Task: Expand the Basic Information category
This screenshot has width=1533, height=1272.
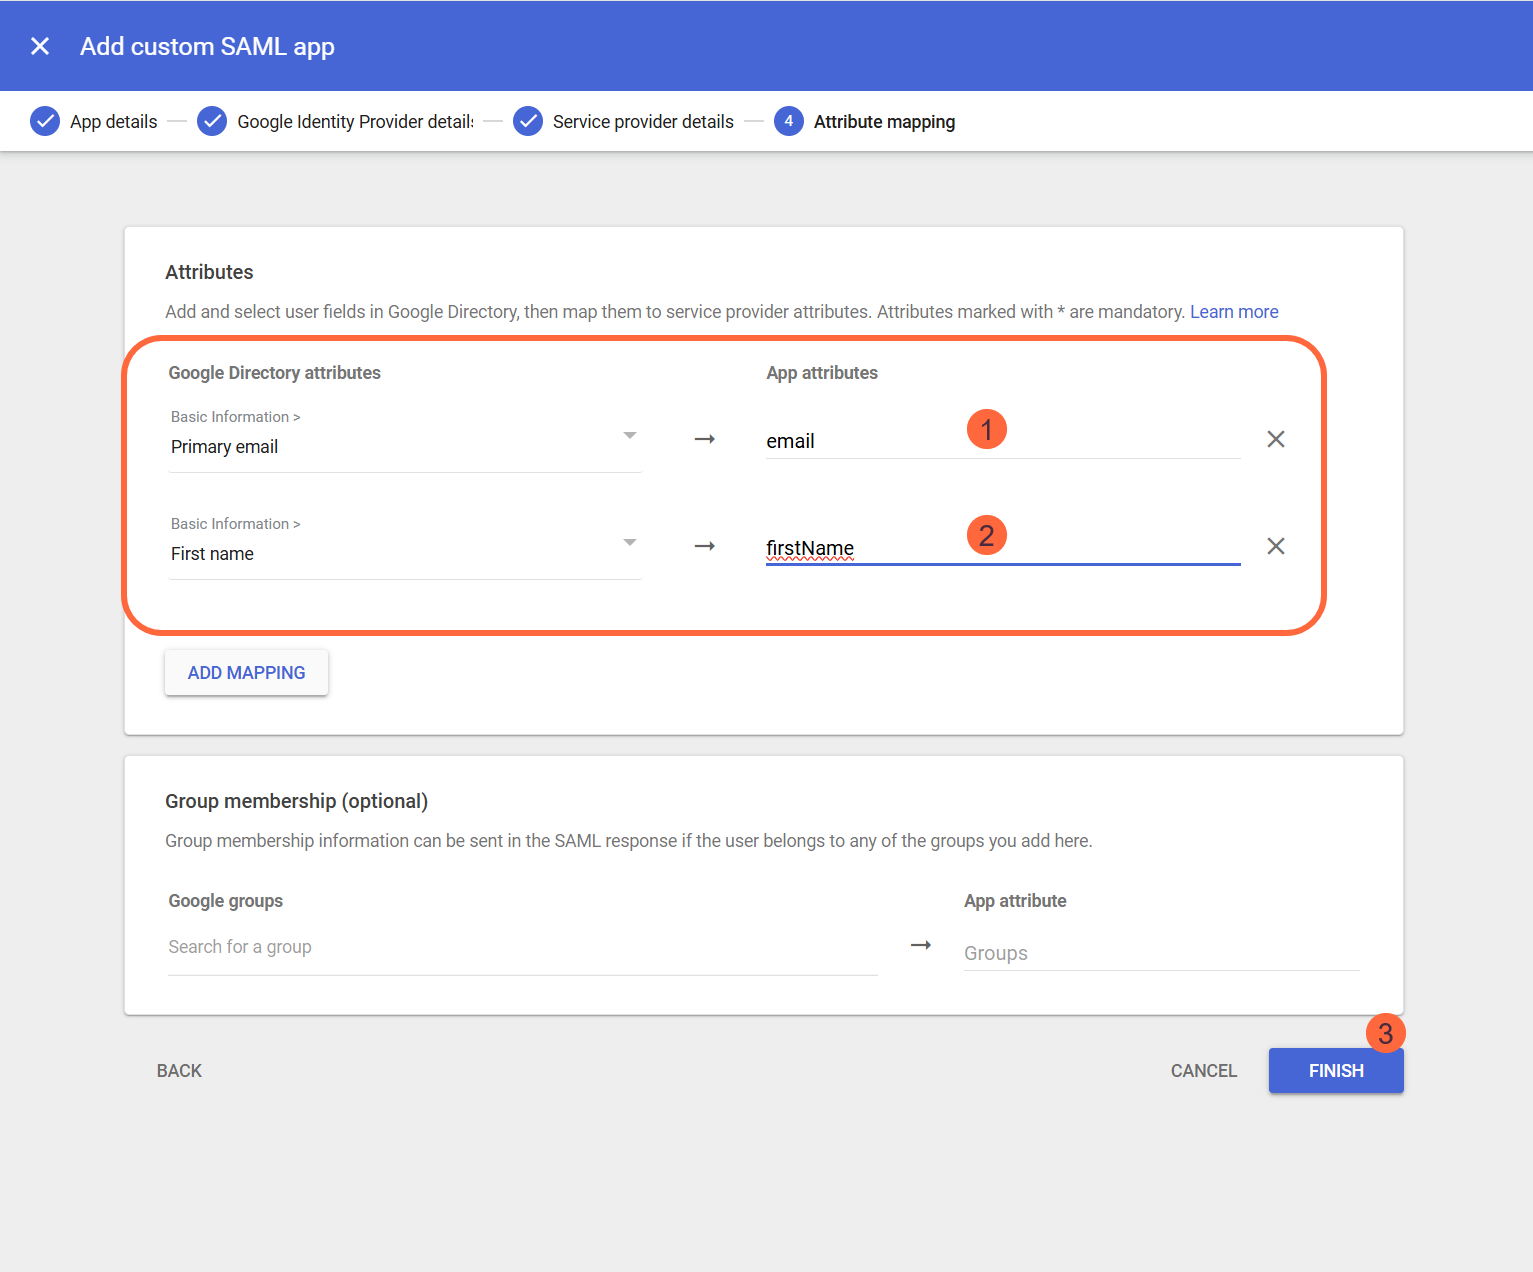Action: click(x=235, y=416)
